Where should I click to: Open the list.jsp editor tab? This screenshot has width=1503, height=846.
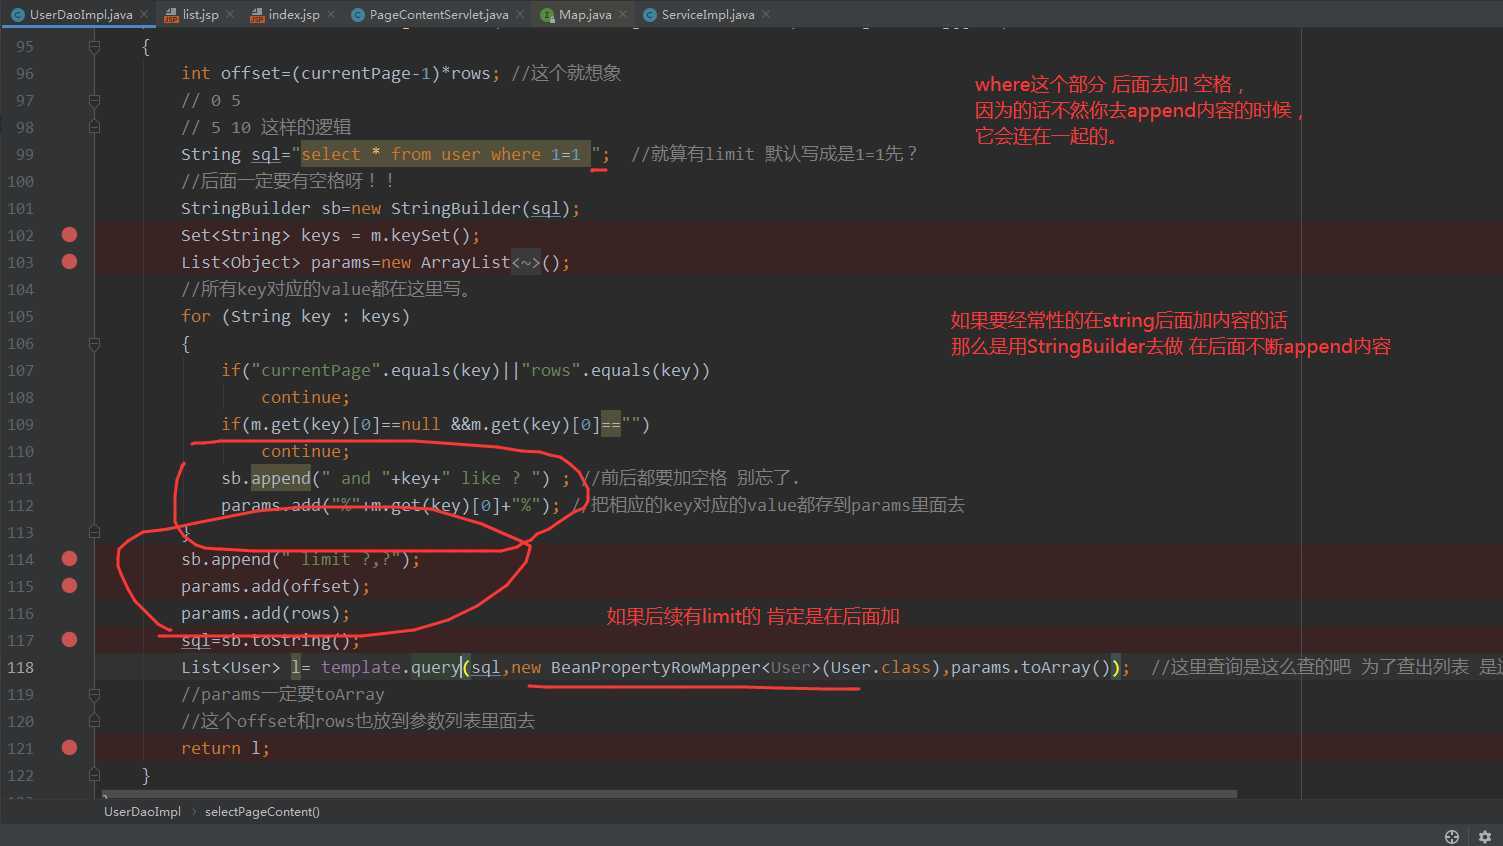pos(200,14)
